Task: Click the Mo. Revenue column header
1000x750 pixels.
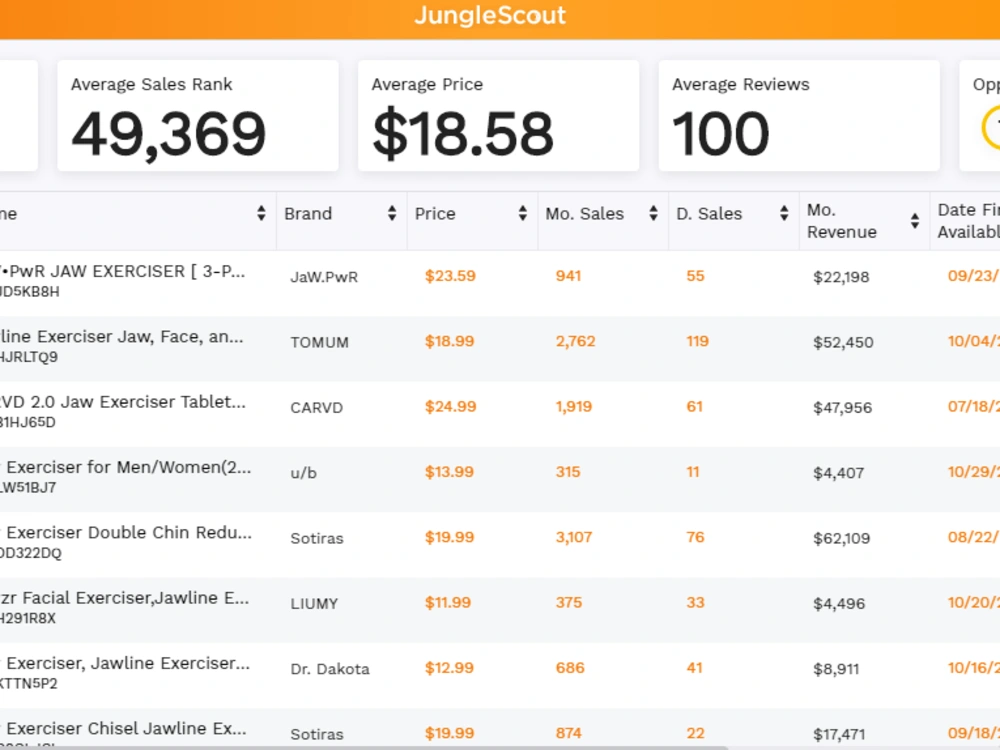Action: (842, 221)
